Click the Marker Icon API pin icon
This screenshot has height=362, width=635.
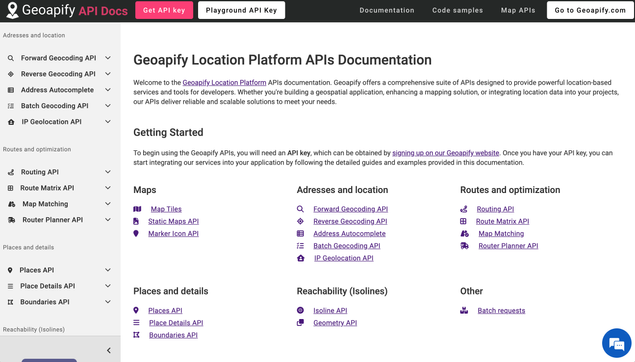(x=136, y=234)
